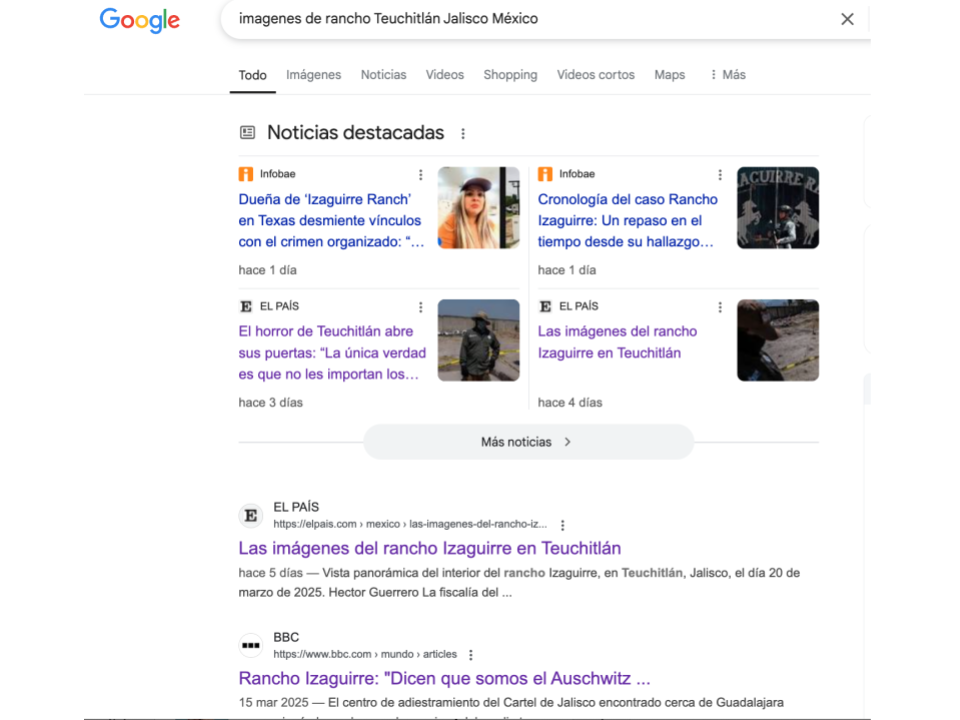
Task: Expand the Más search filters menu
Action: (x=727, y=75)
